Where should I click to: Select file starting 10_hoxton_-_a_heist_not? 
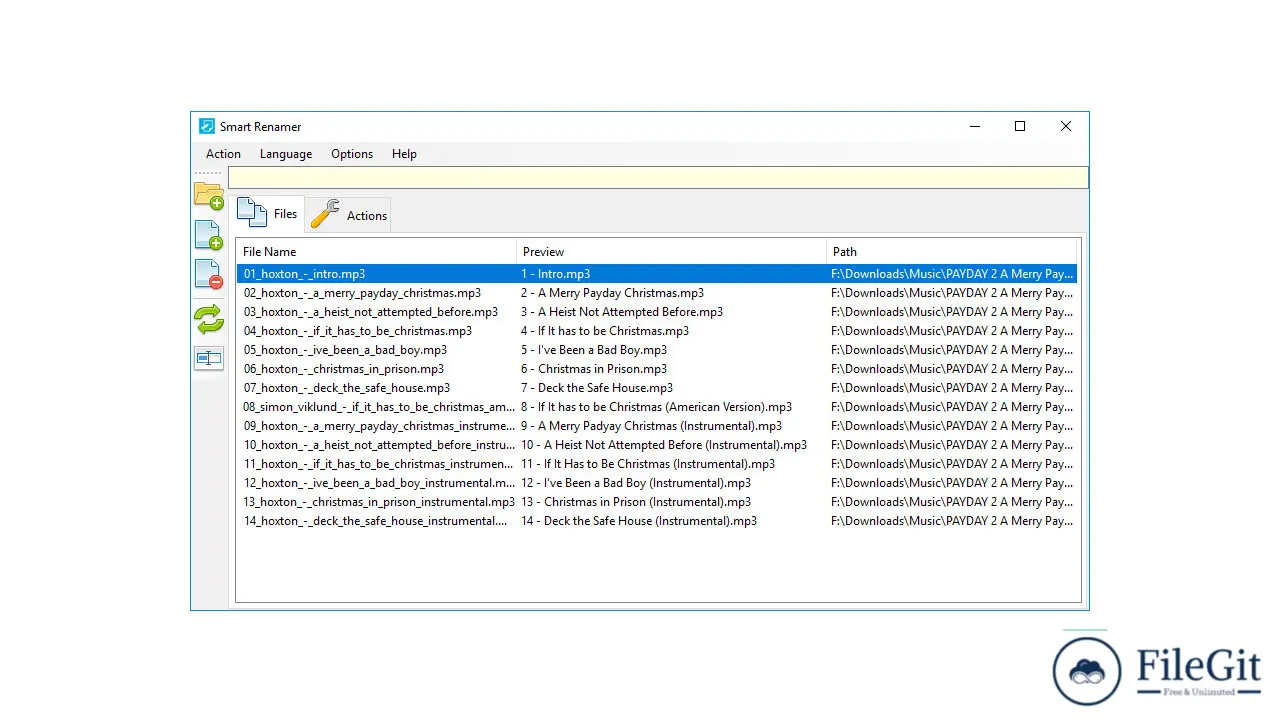tap(379, 445)
